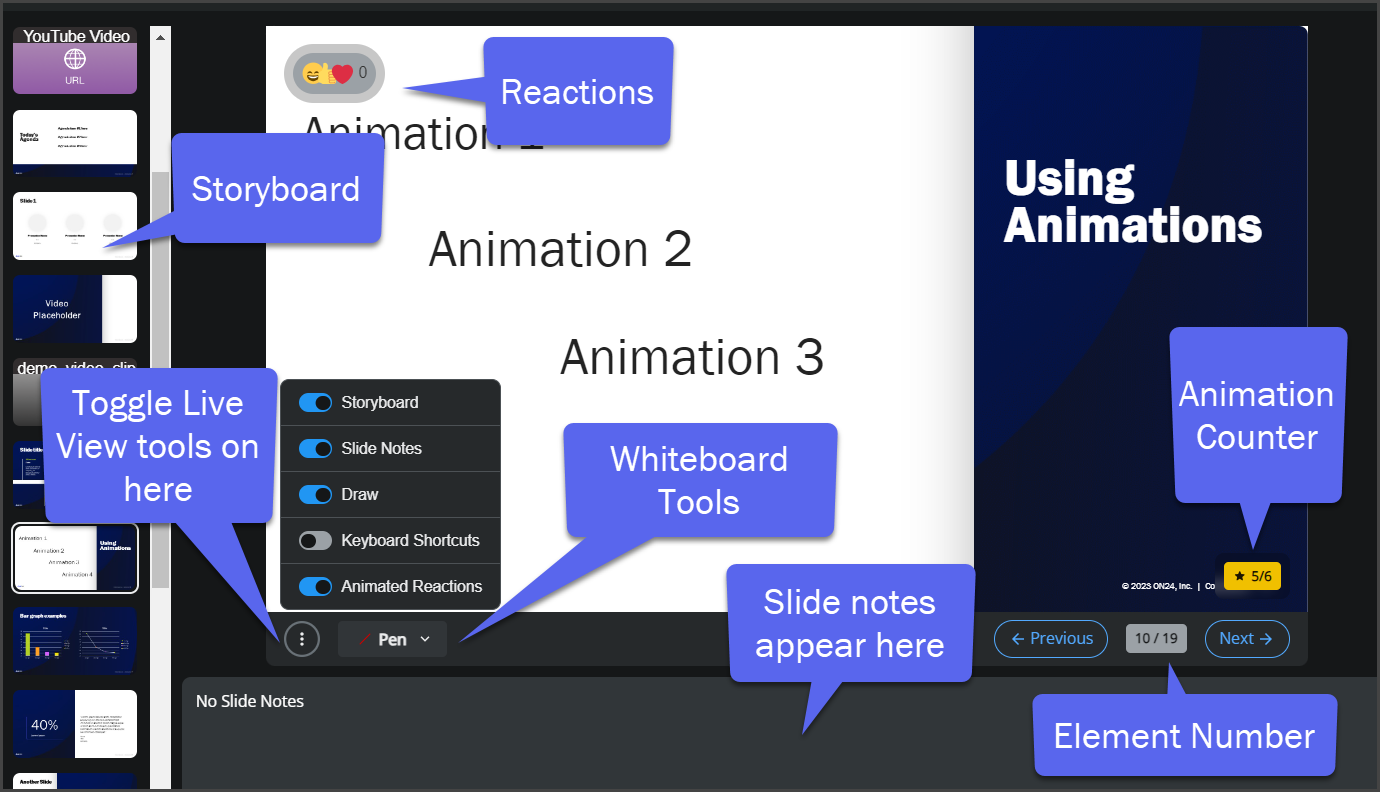Enable the Keyboard Shortcuts switch
Image resolution: width=1380 pixels, height=792 pixels.
click(x=315, y=540)
